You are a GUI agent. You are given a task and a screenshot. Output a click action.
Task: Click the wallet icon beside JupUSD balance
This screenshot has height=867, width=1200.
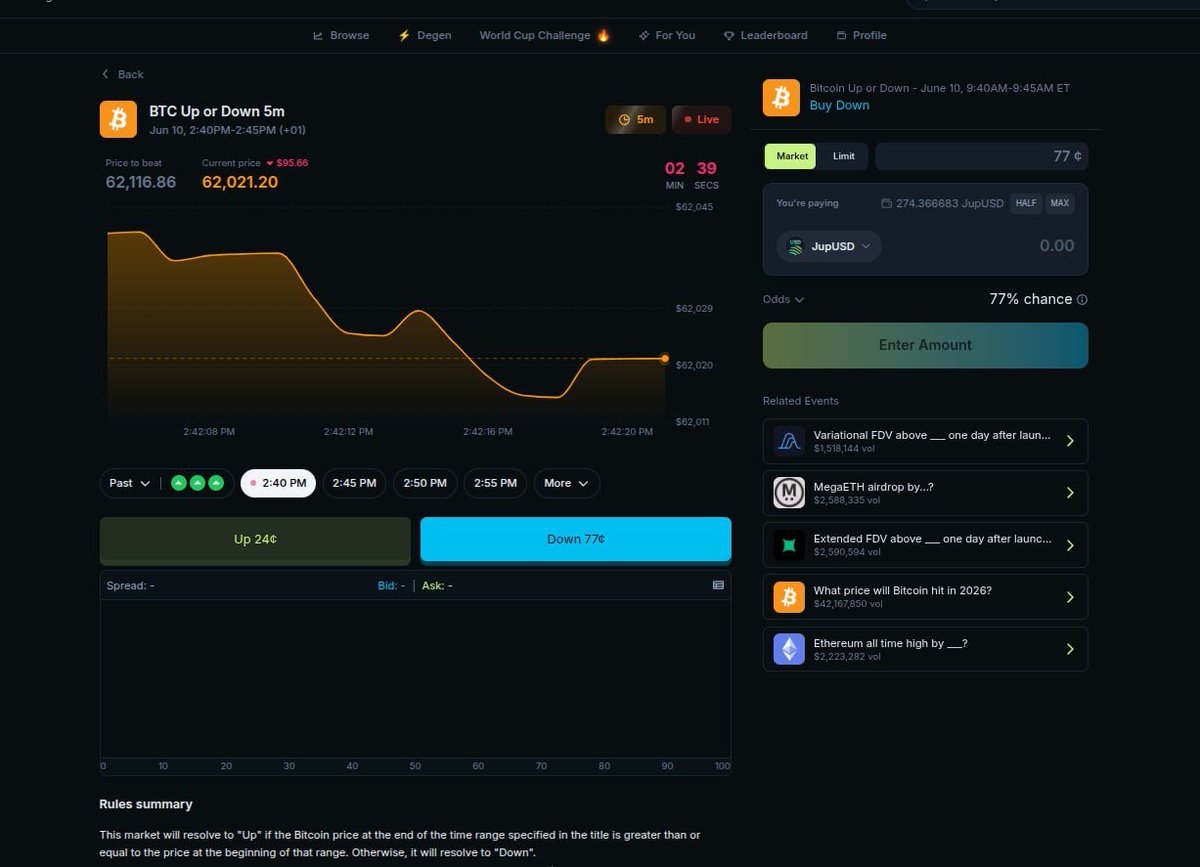(x=886, y=203)
